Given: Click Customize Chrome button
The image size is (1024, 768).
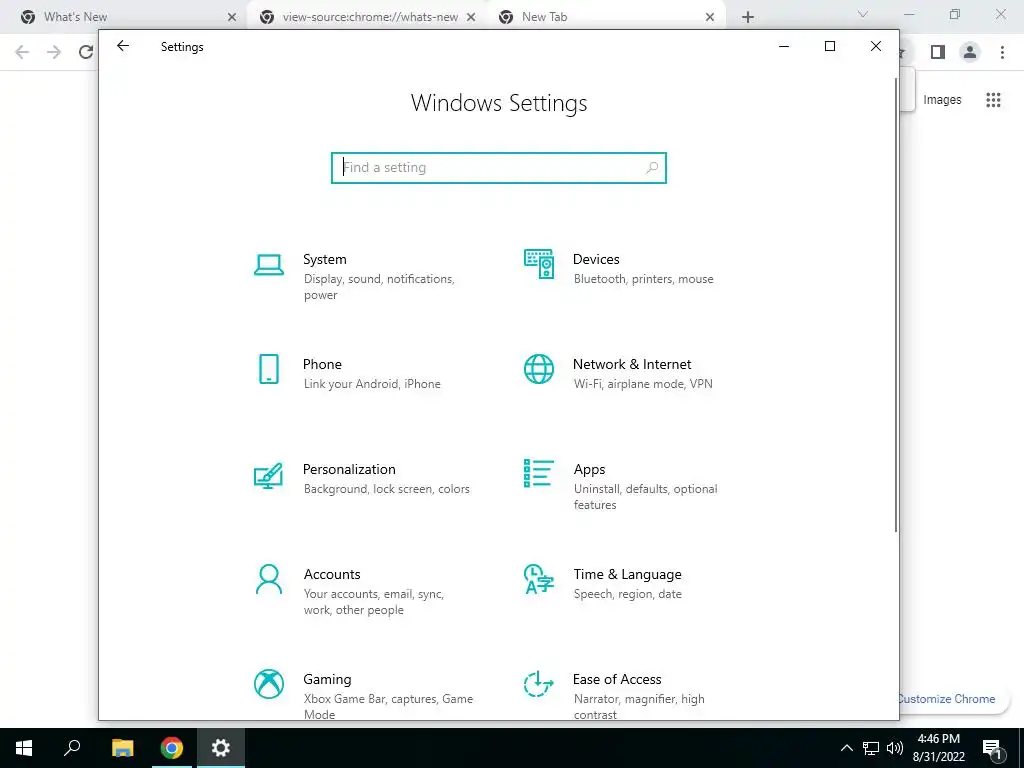Looking at the screenshot, I should coord(947,699).
